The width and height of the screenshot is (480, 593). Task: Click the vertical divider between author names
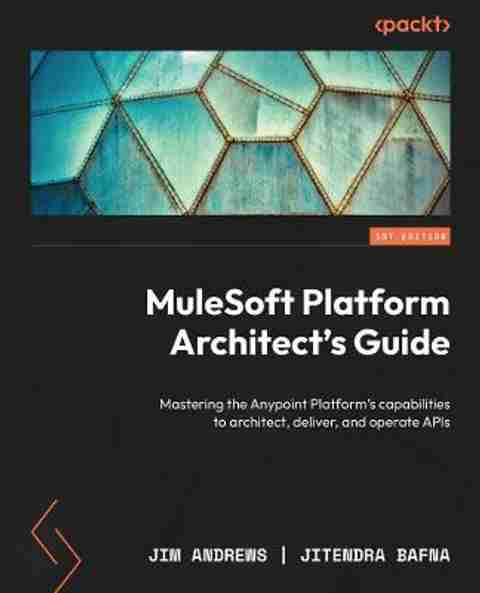(284, 555)
